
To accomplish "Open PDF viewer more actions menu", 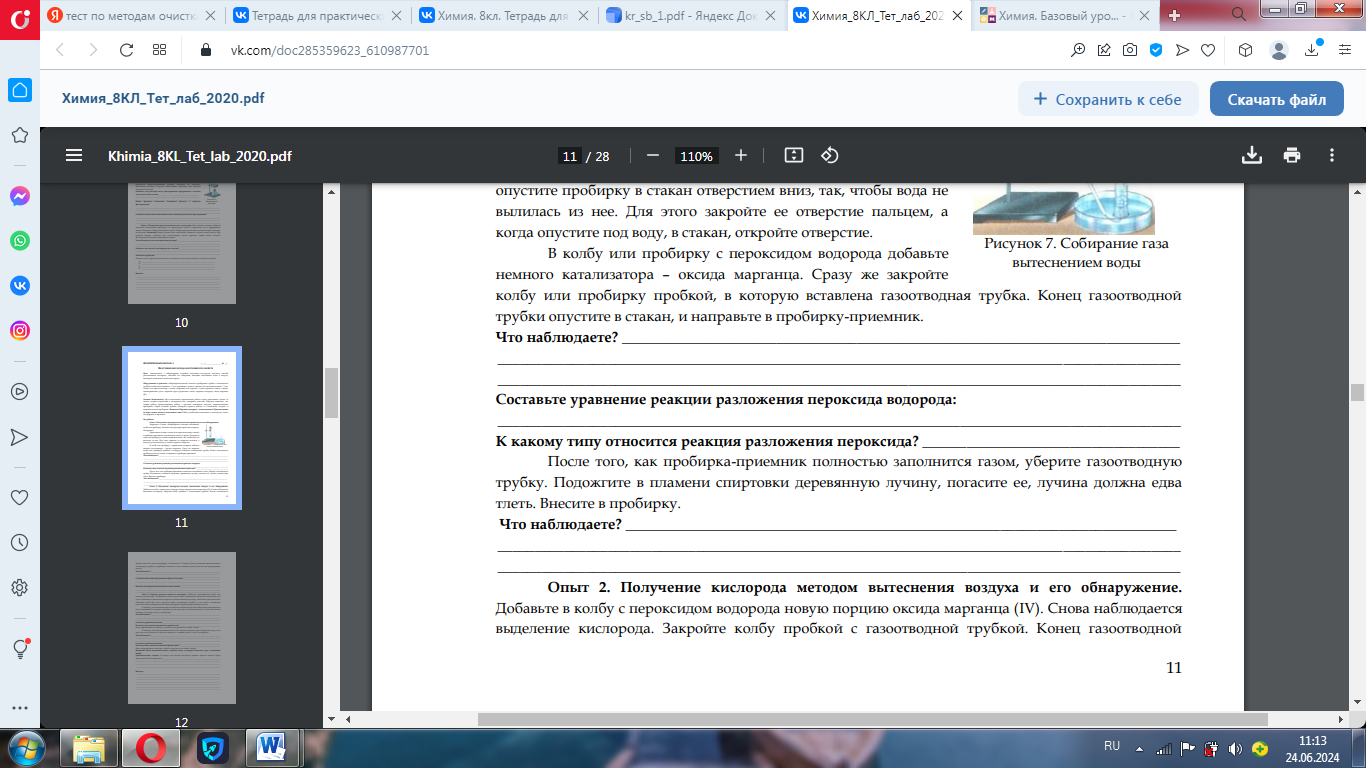I will [x=1332, y=155].
